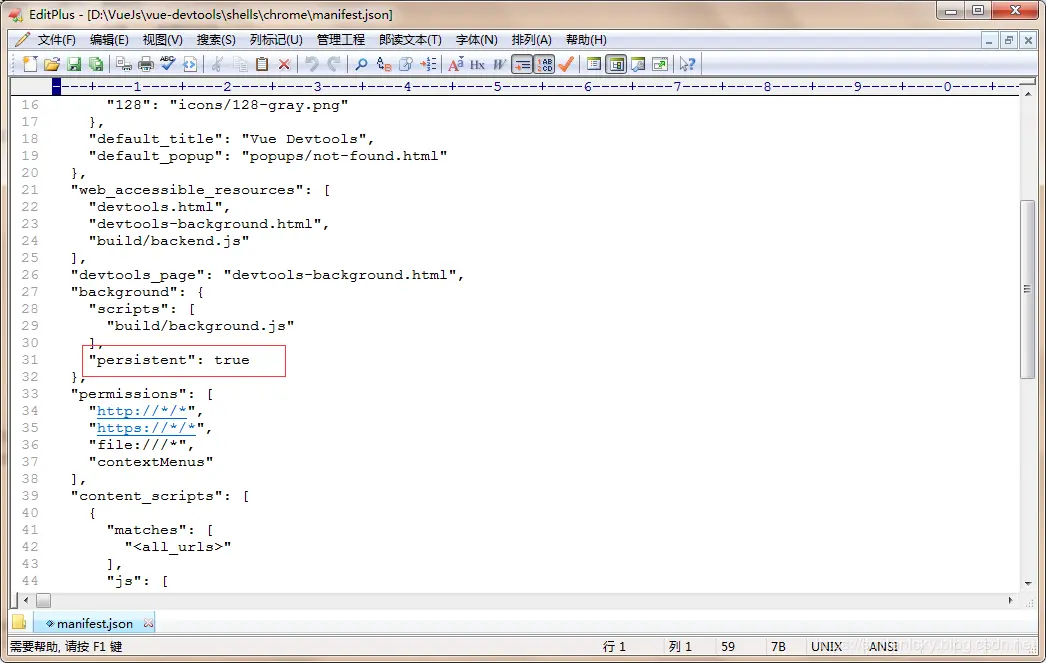1046x663 pixels.
Task: Open Go to Line icon
Action: pyautogui.click(x=428, y=64)
